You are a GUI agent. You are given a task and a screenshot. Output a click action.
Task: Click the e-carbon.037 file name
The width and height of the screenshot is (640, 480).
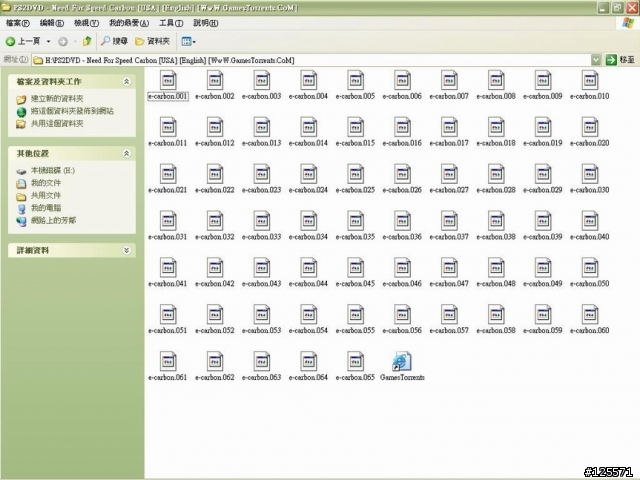pyautogui.click(x=449, y=237)
